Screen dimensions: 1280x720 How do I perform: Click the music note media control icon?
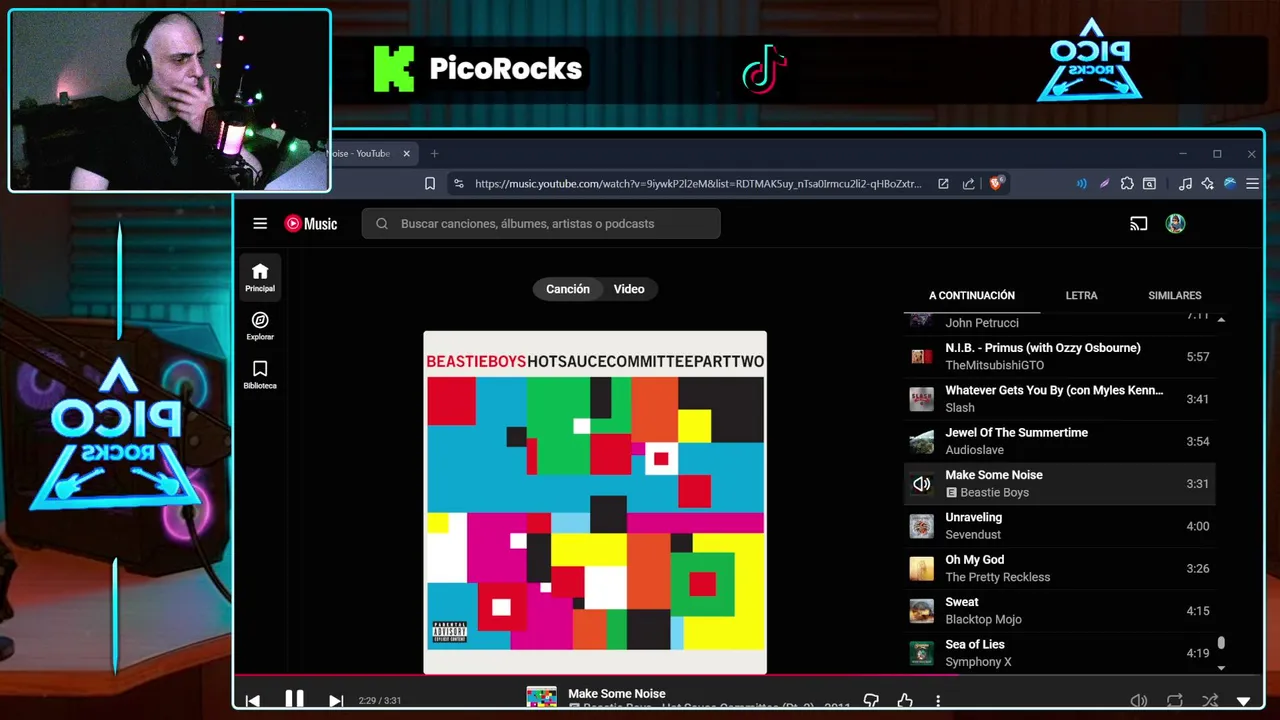(1185, 184)
